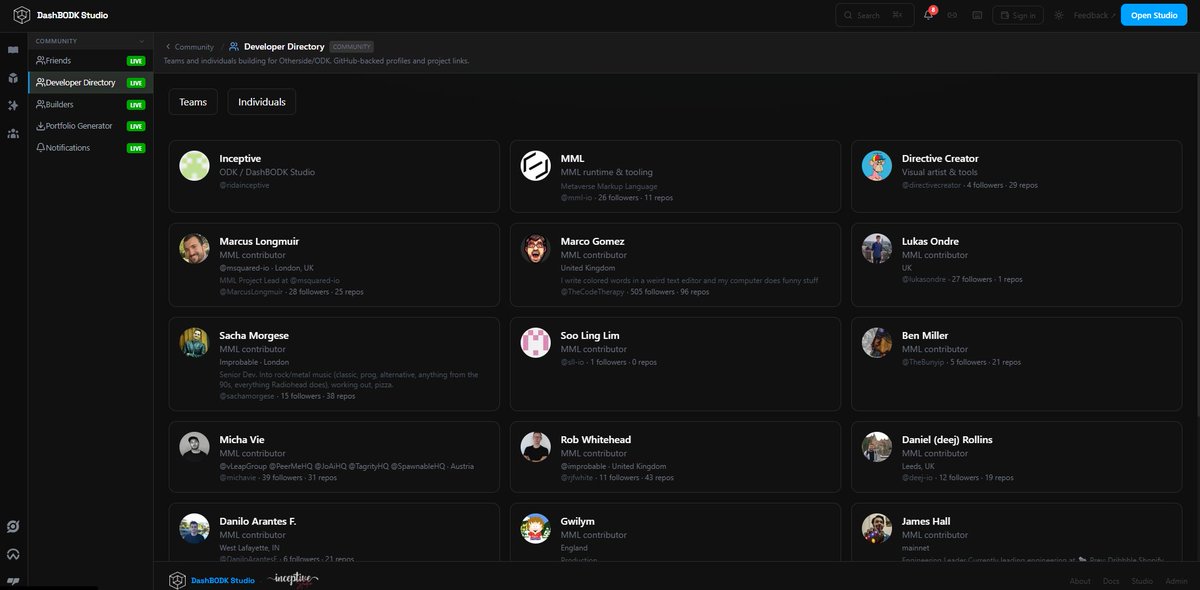The image size is (1200, 590).
Task: Open the cube icon in left rail
Action: (x=13, y=77)
